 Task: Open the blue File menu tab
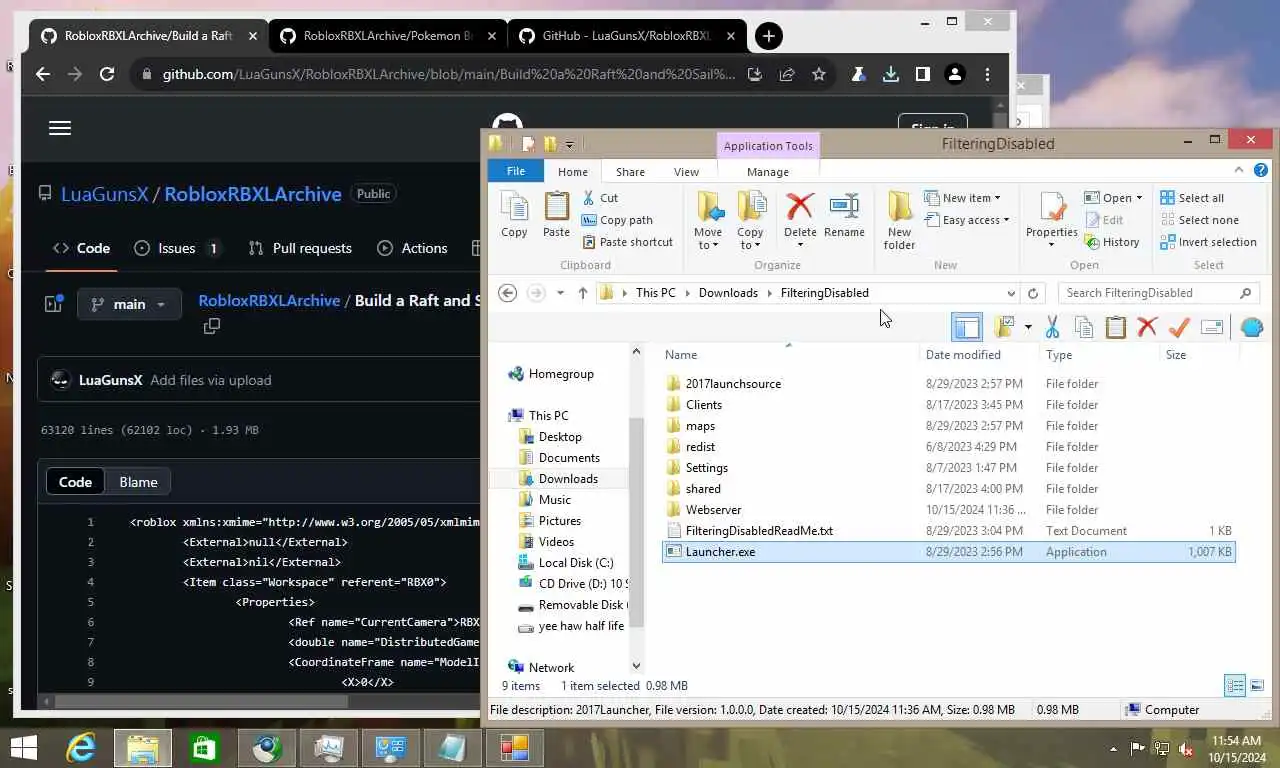click(x=515, y=171)
